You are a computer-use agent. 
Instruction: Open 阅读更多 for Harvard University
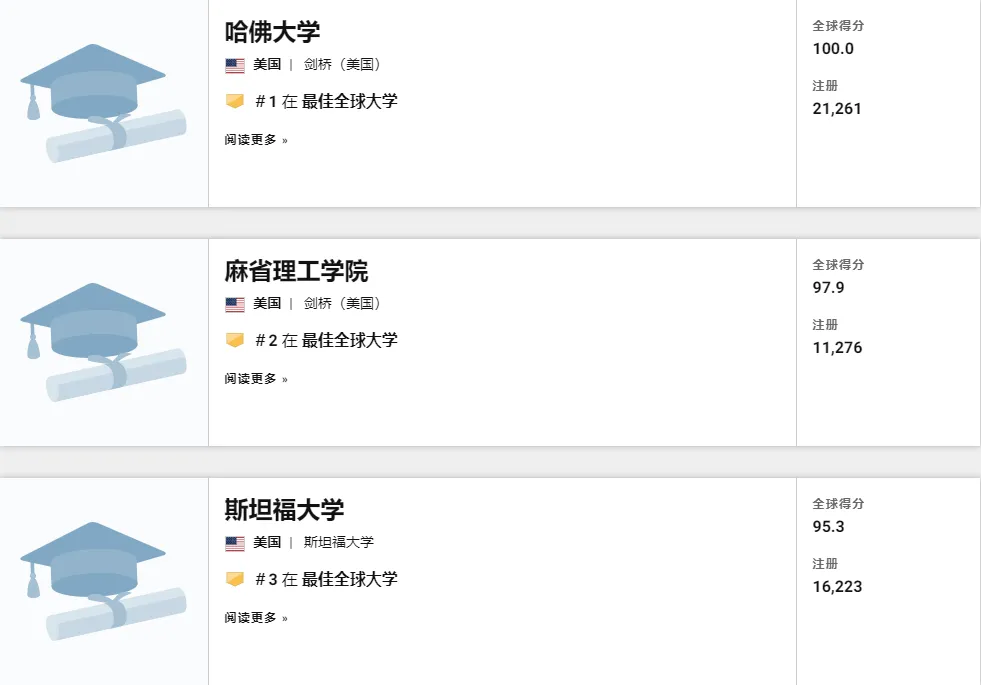(x=256, y=140)
